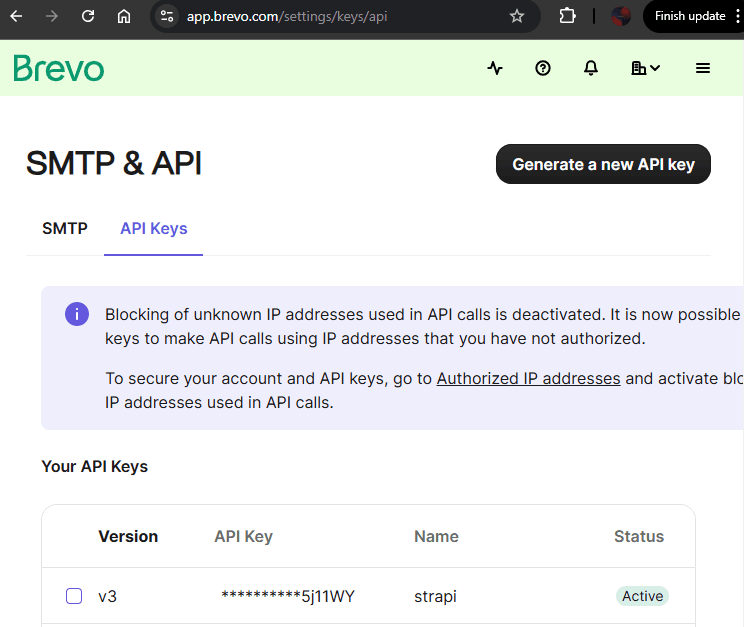The width and height of the screenshot is (744, 627).
Task: Open the activity pulse icon
Action: (x=495, y=68)
